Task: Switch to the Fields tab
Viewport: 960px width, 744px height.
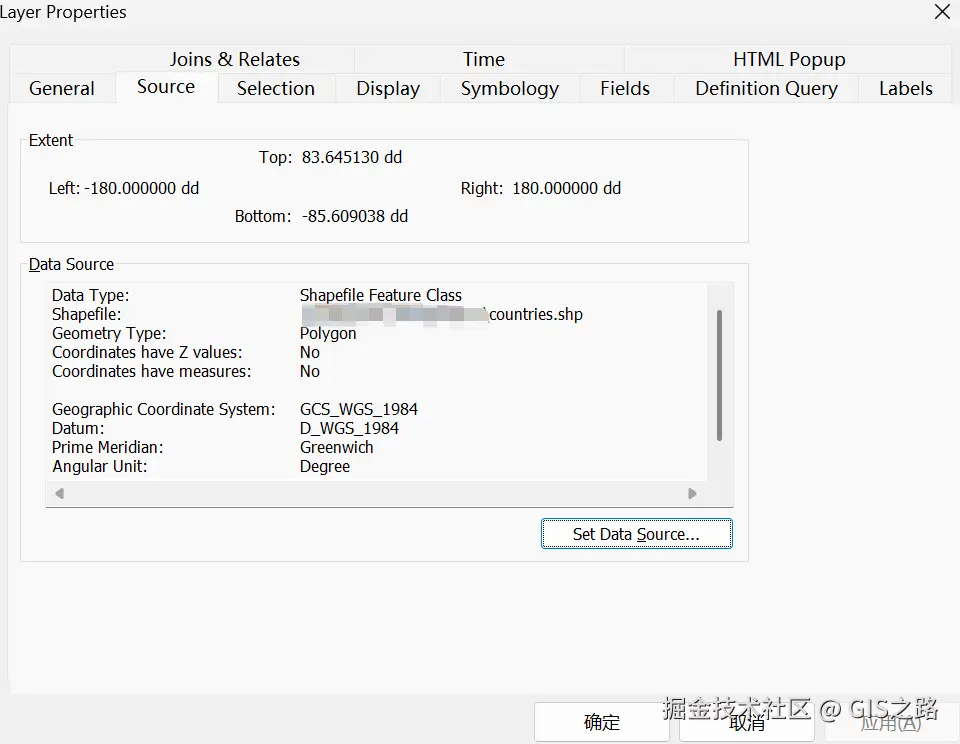Action: tap(625, 88)
